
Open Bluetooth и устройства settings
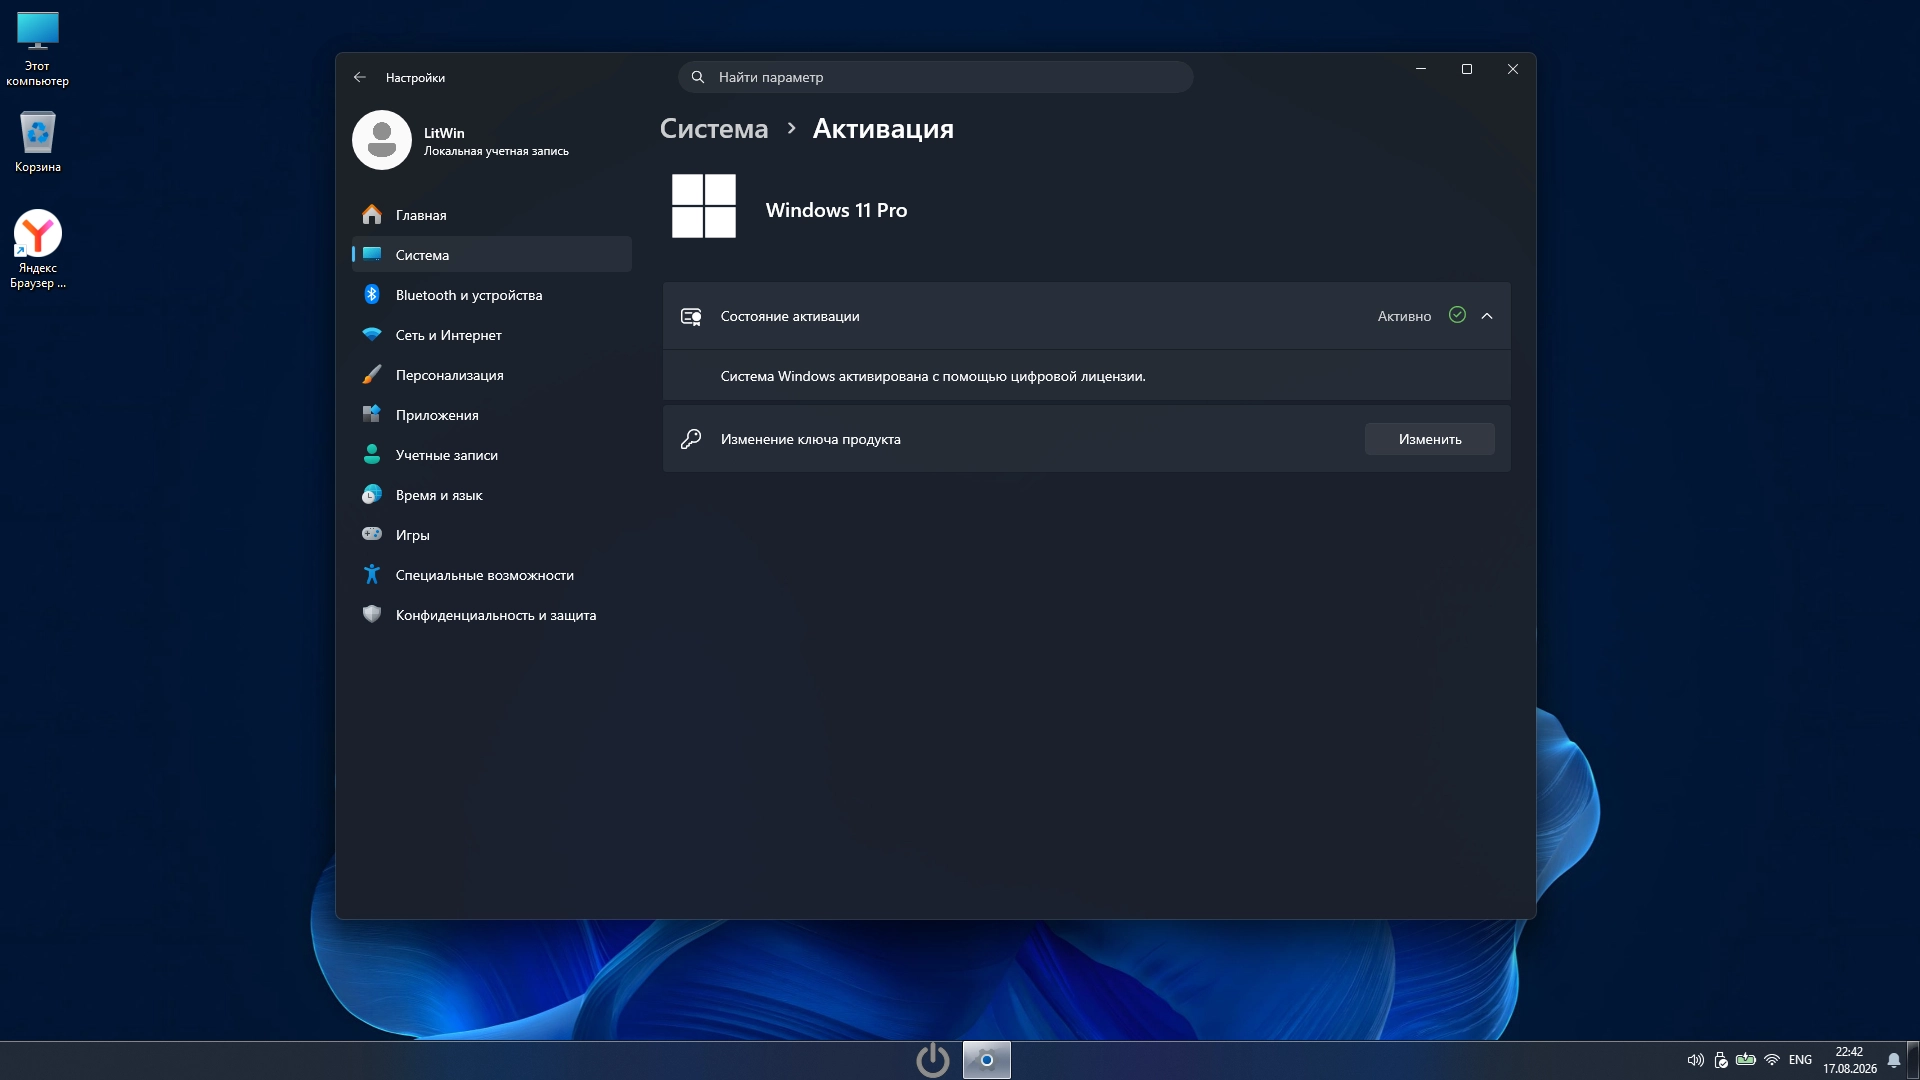coord(492,295)
